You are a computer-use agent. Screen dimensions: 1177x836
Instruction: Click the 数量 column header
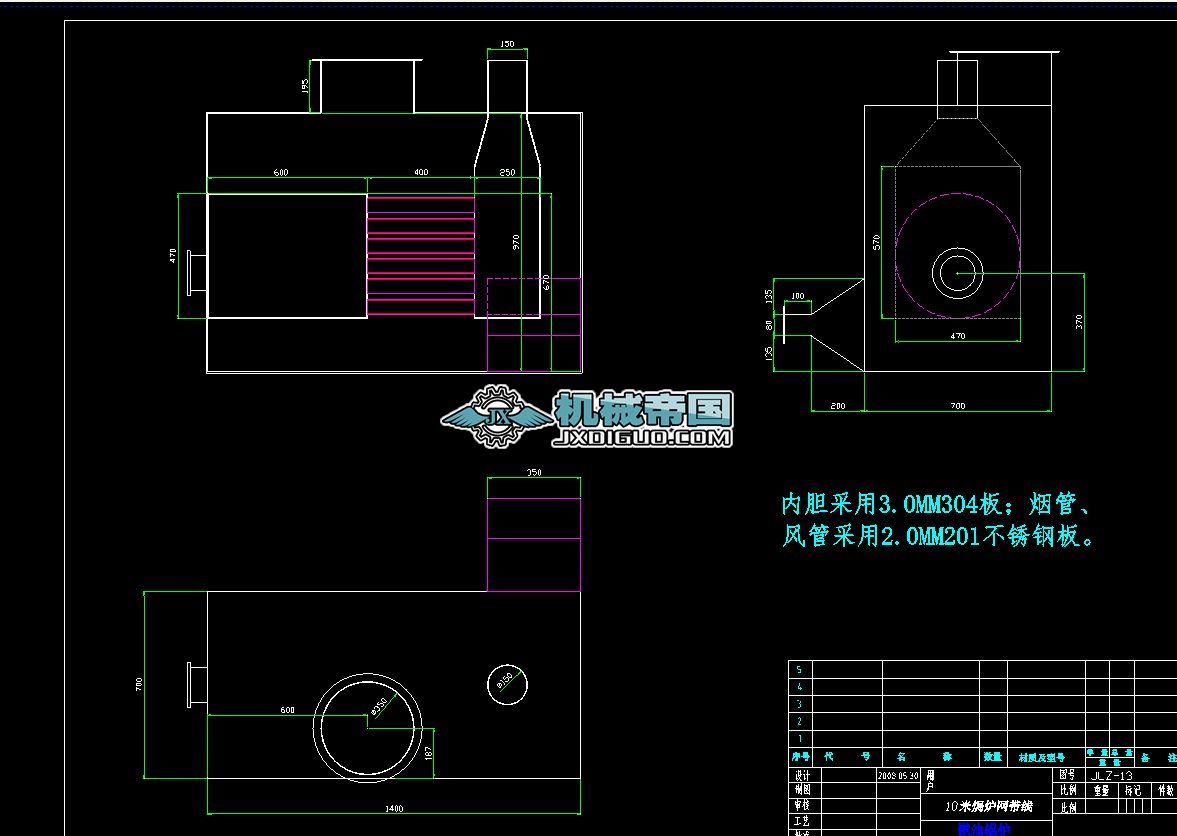[x=993, y=756]
